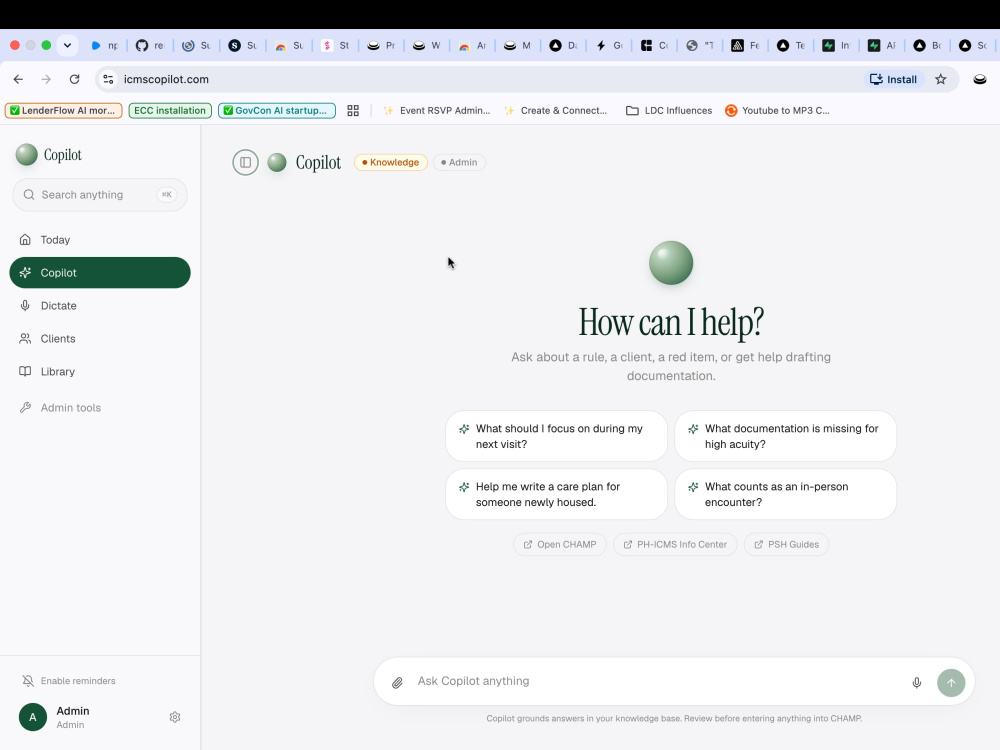
Task: Open settings gear next to Admin
Action: click(175, 717)
